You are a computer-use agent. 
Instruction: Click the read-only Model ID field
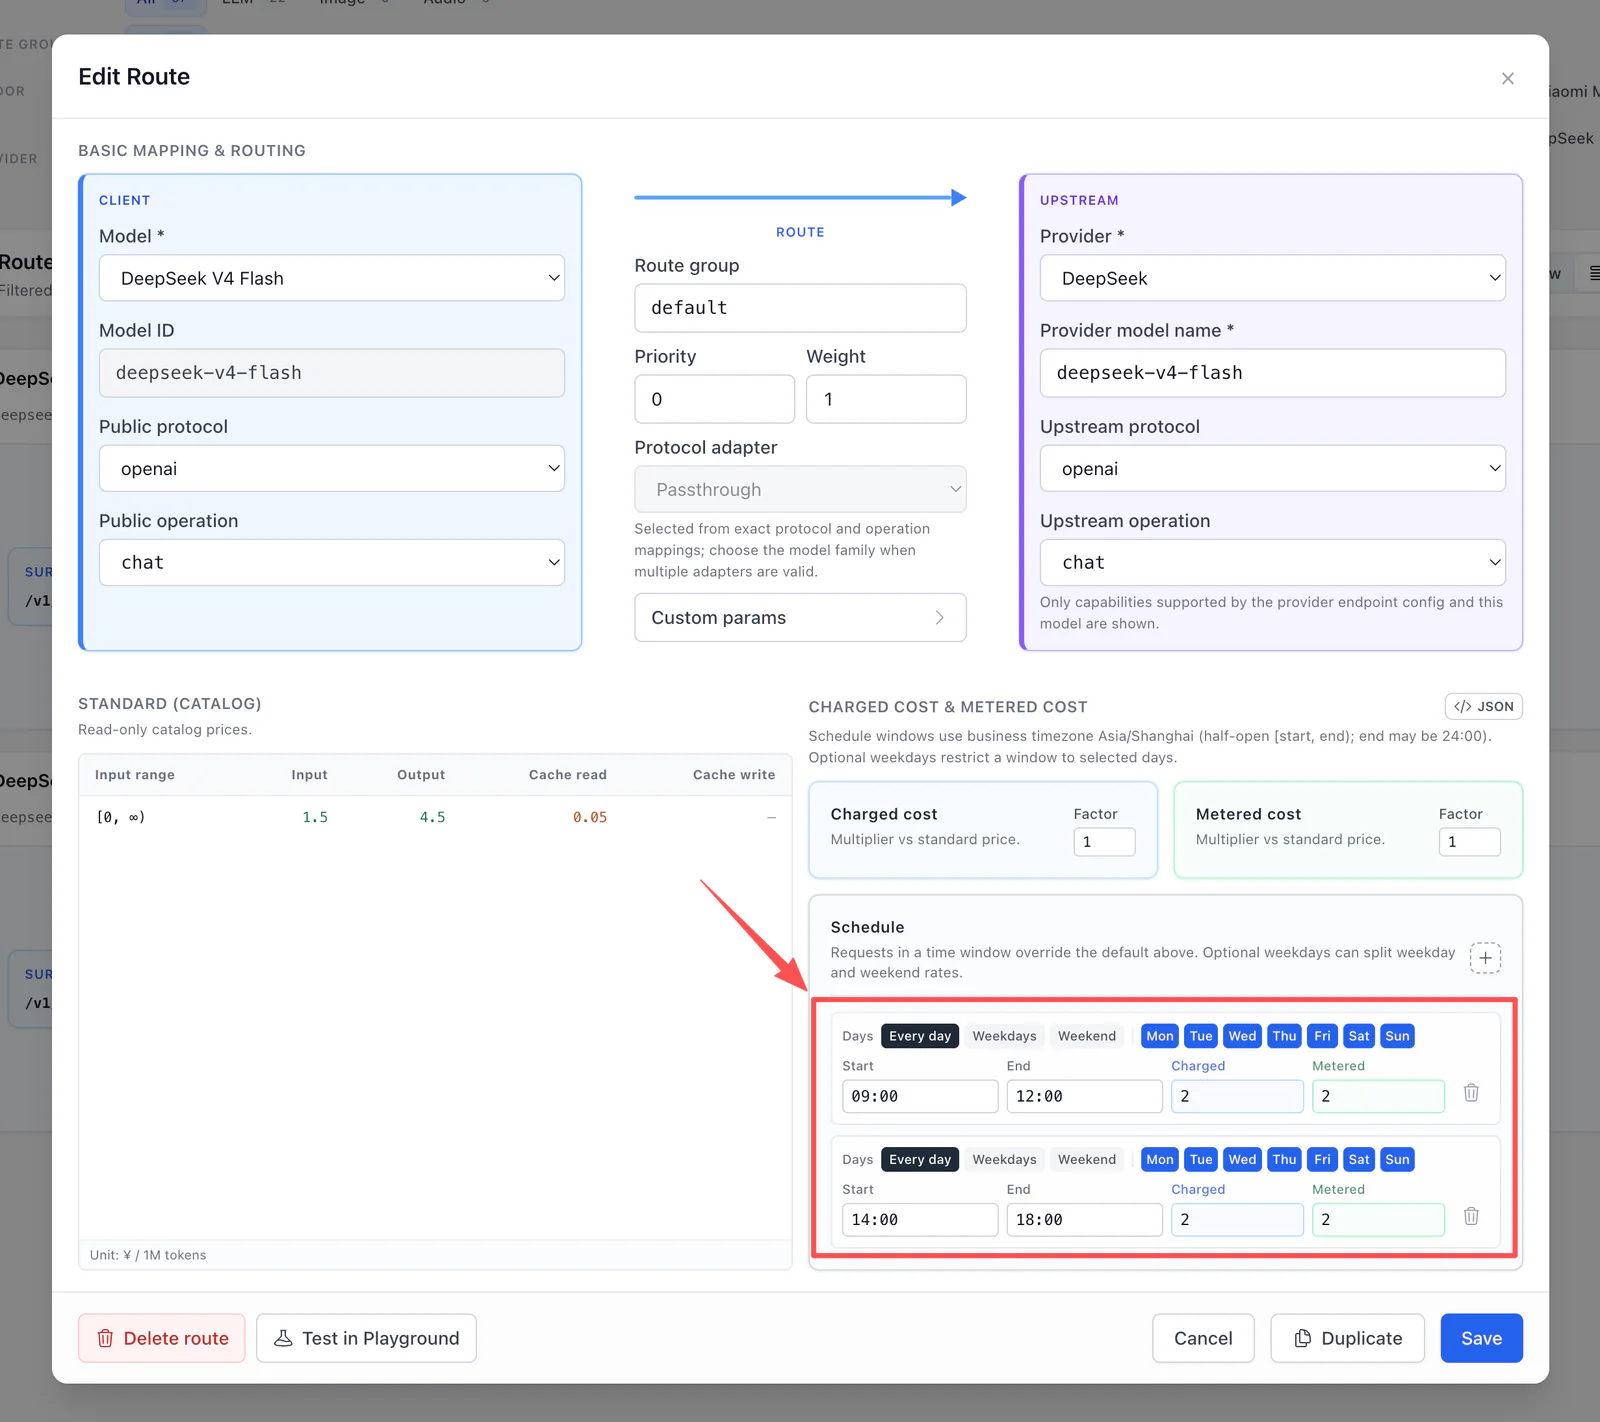pyautogui.click(x=332, y=373)
